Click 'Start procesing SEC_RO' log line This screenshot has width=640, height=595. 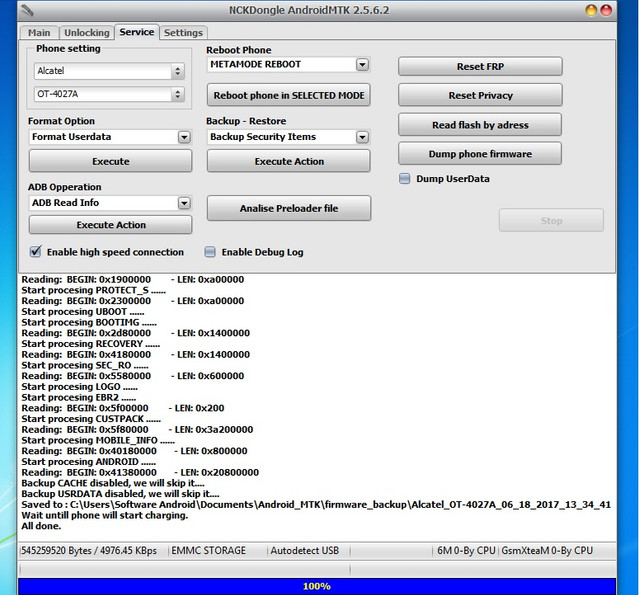pyautogui.click(x=85, y=365)
